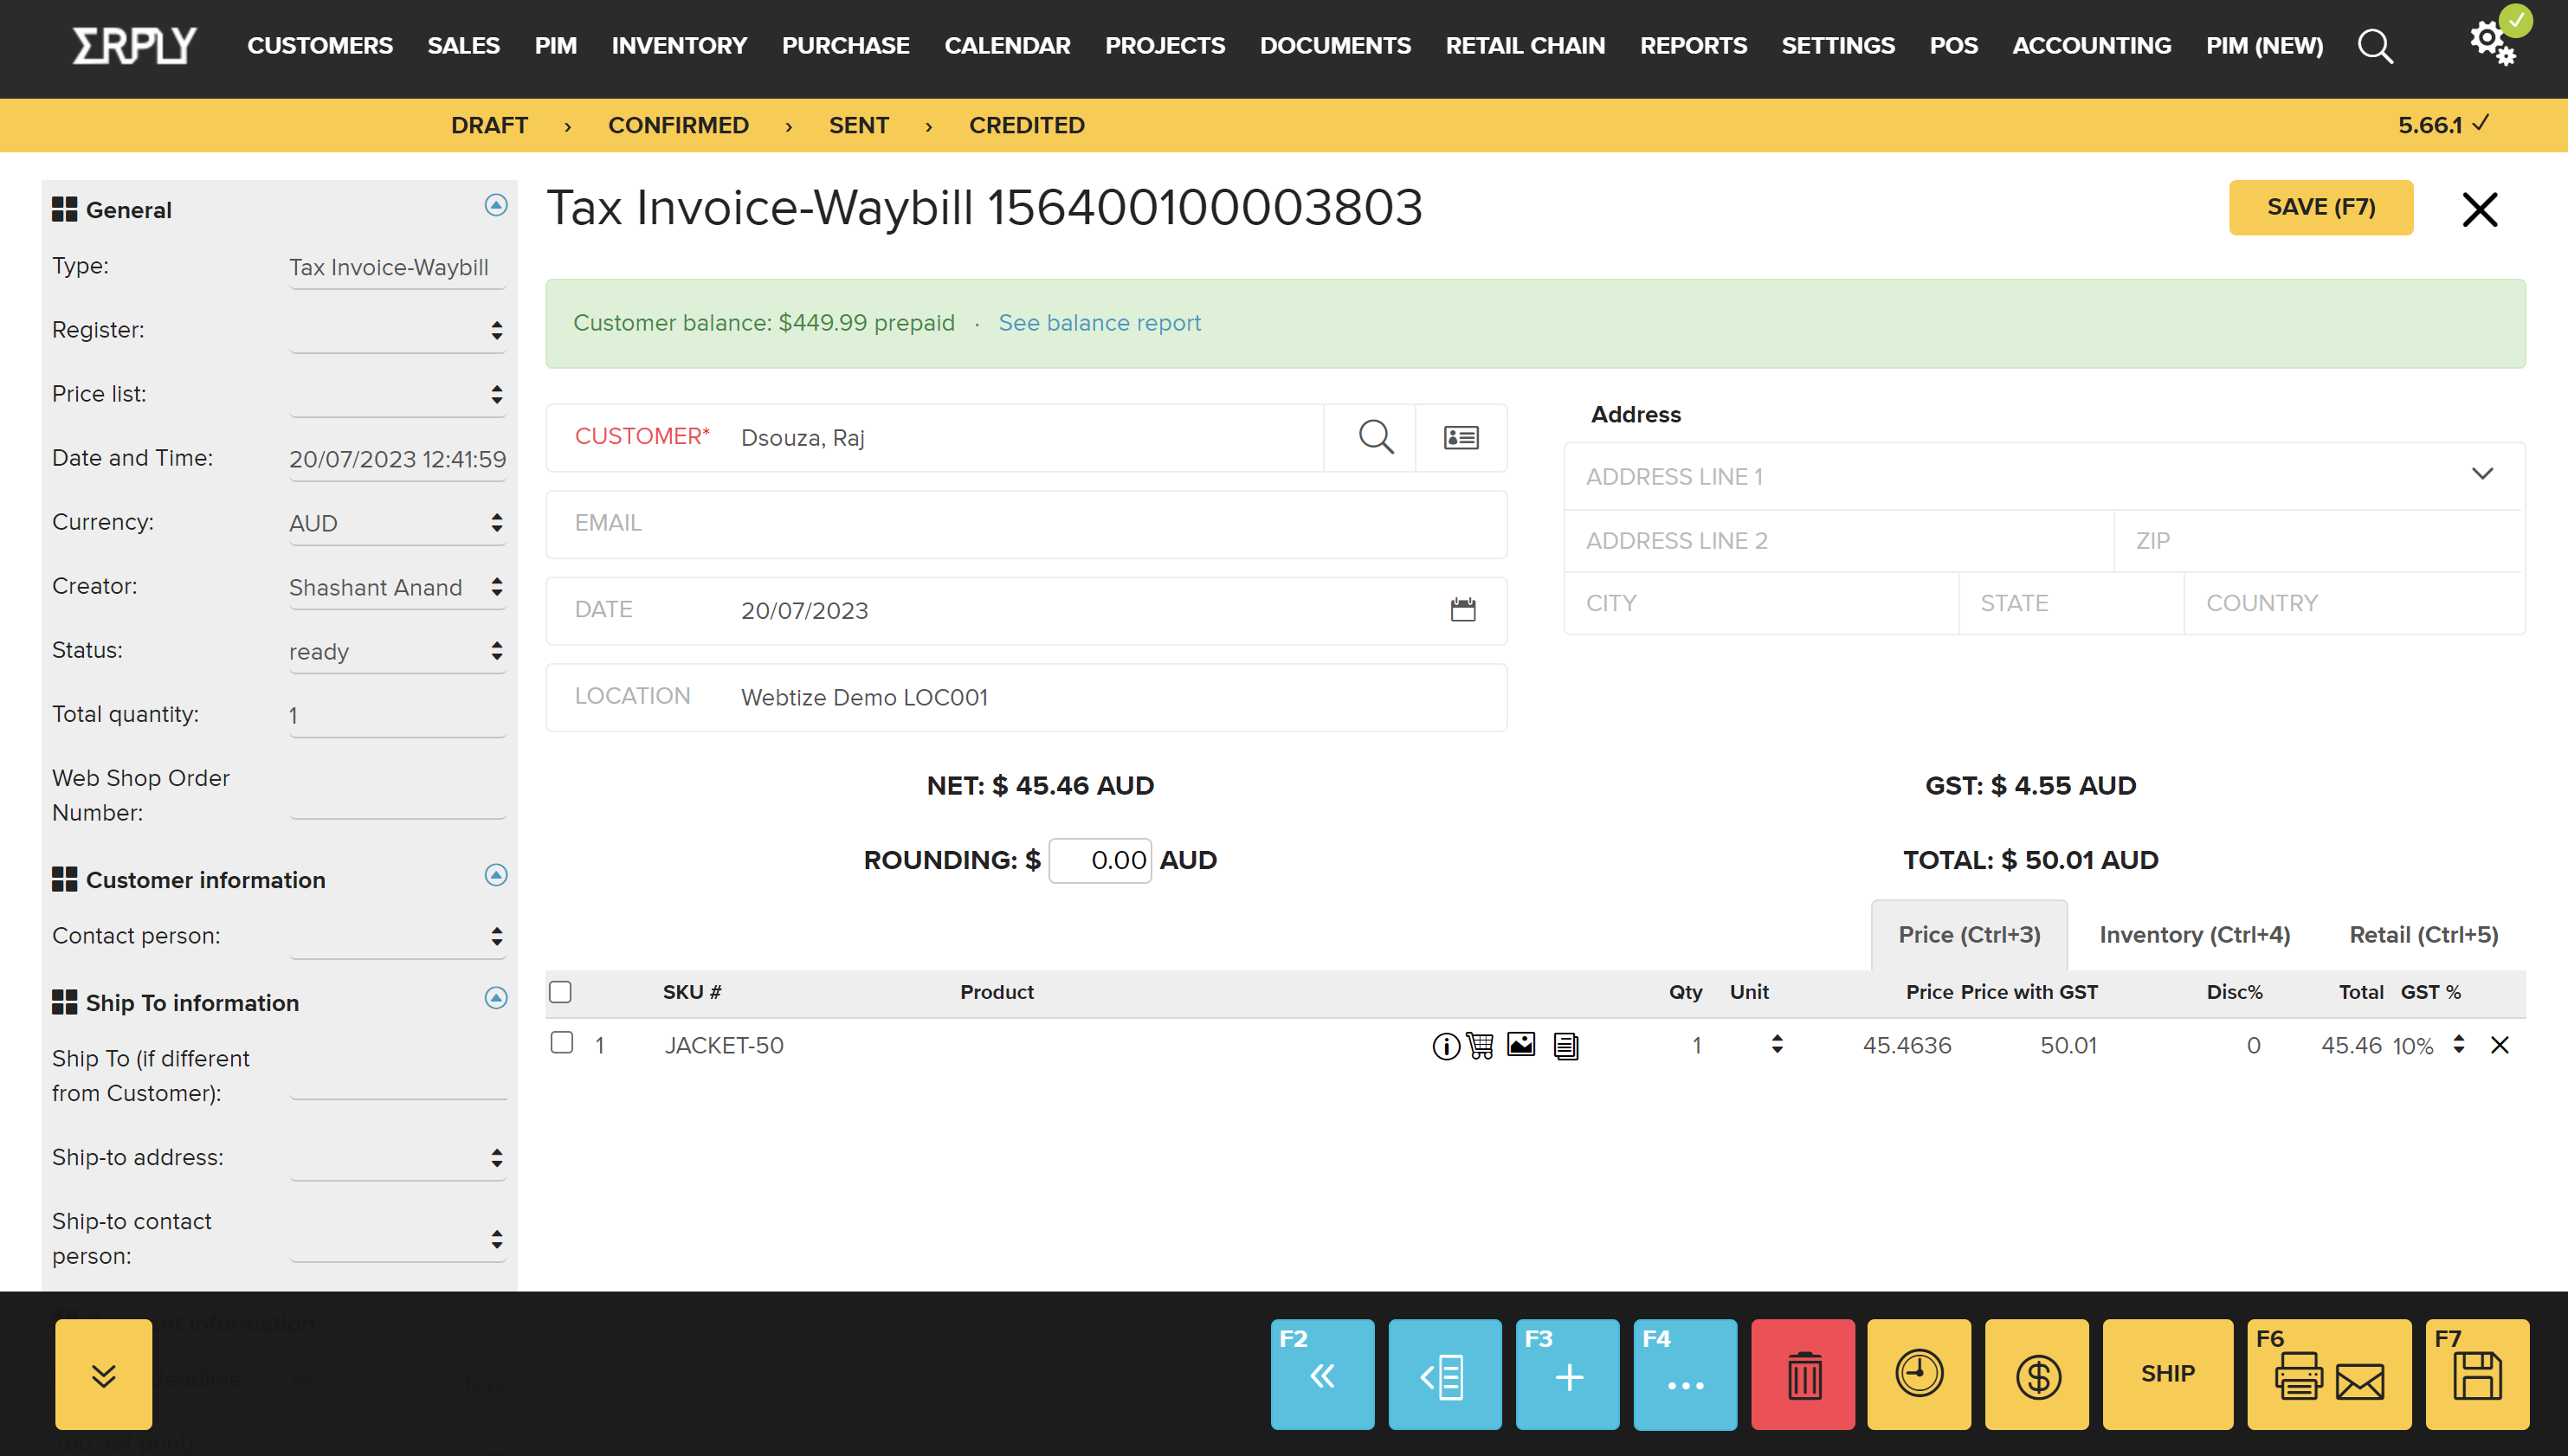2568x1456 pixels.
Task: Open customer profile card icon
Action: tap(1462, 437)
